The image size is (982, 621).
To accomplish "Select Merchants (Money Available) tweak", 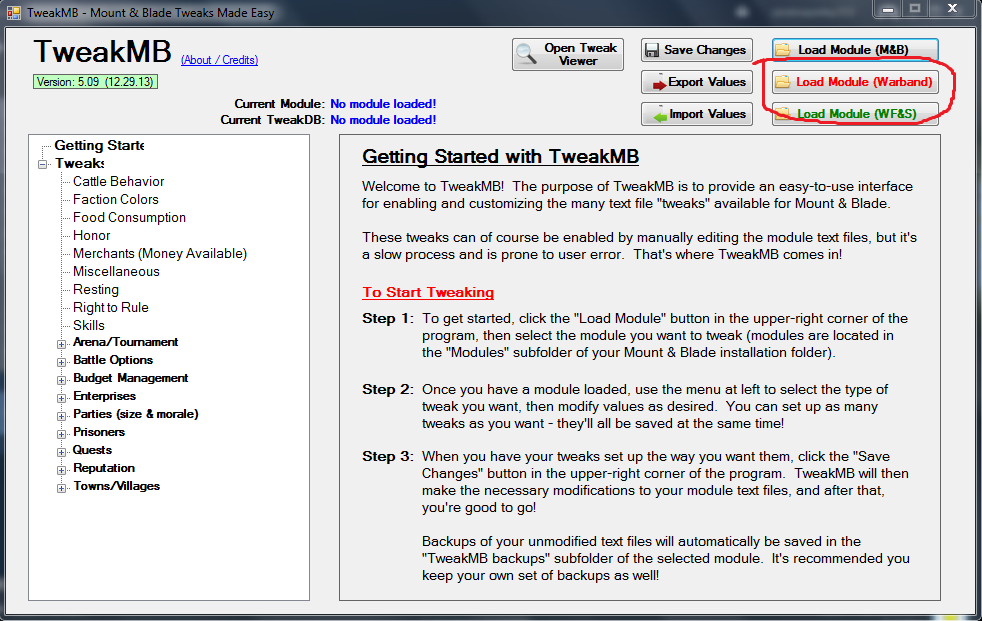I will (160, 254).
